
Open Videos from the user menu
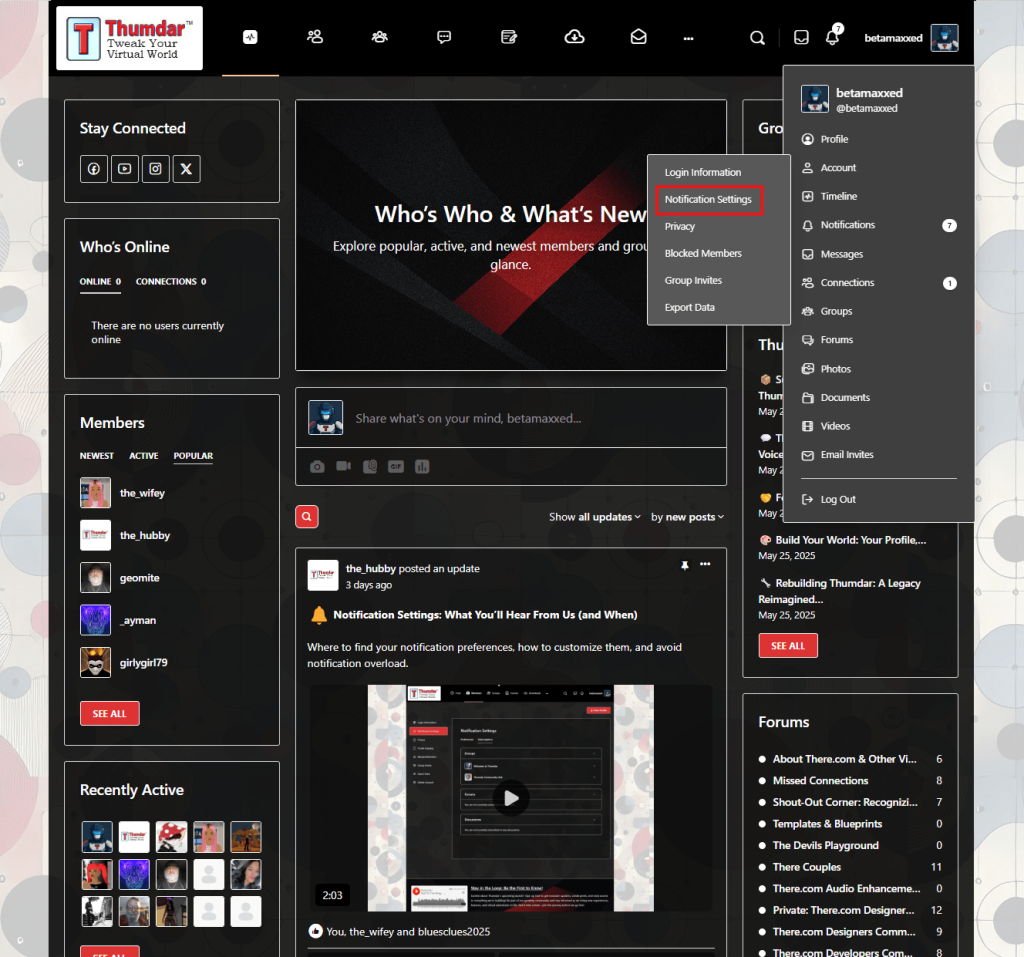[x=826, y=426]
